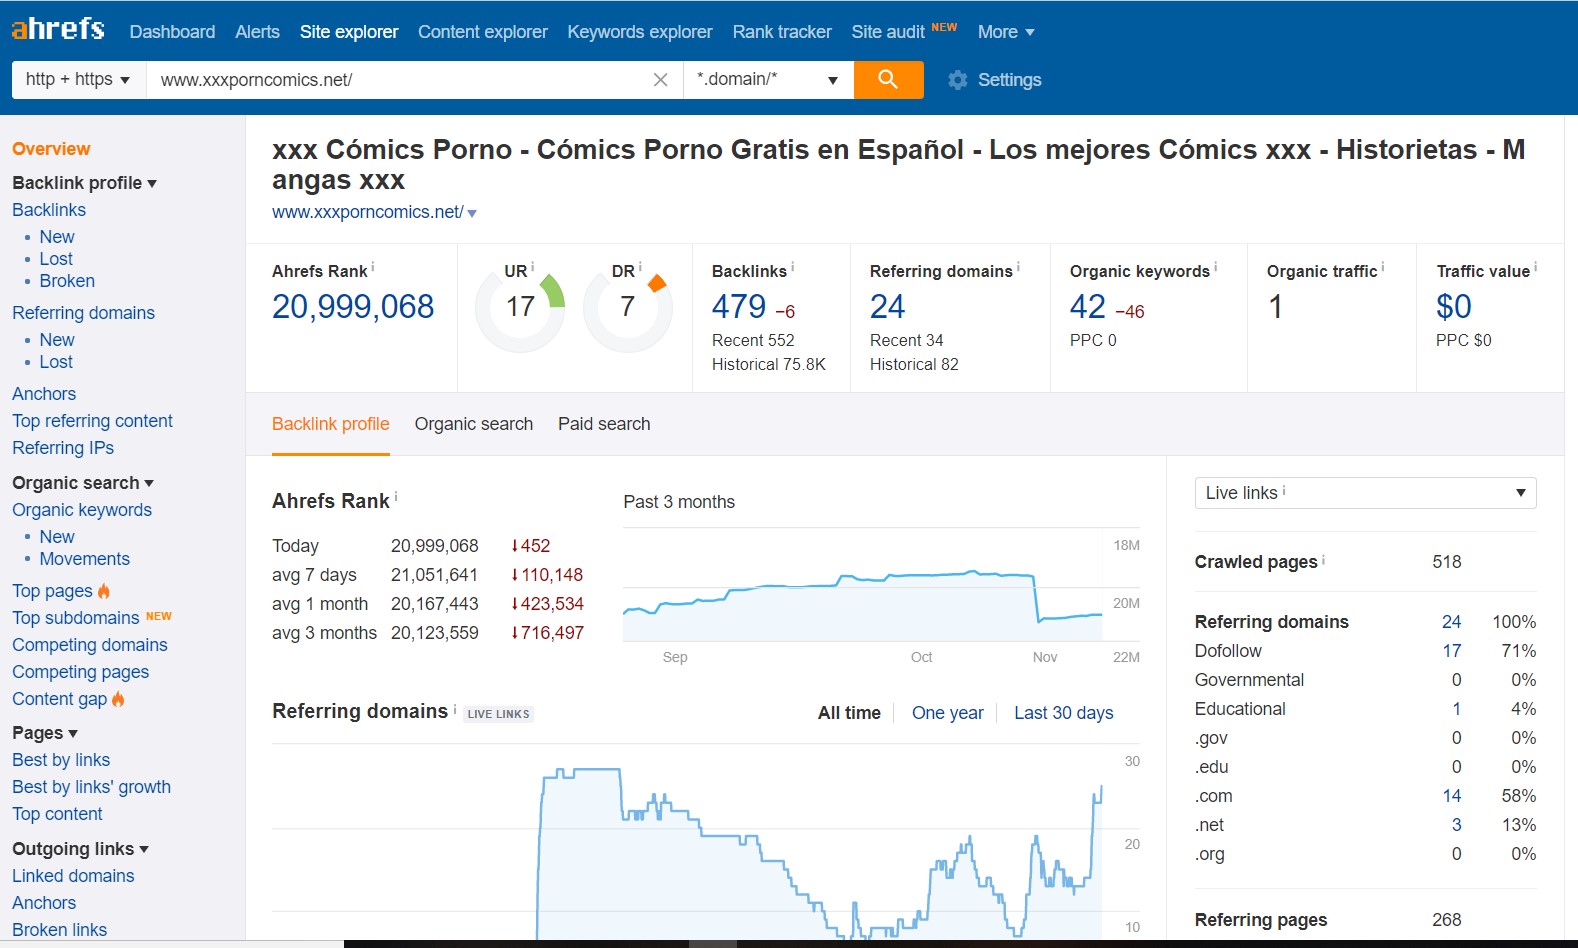Click info icon next to Organic keywords metric
The width and height of the screenshot is (1578, 948).
(1216, 267)
